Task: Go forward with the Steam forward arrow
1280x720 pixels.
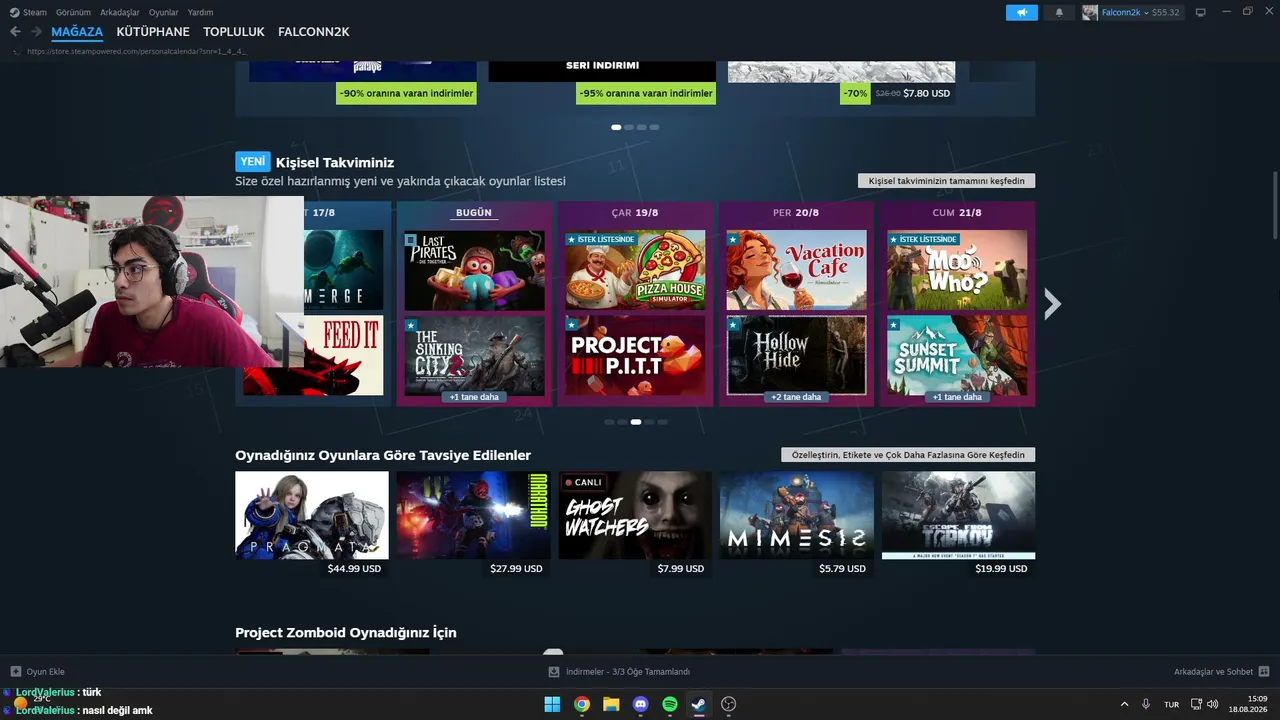Action: click(36, 32)
